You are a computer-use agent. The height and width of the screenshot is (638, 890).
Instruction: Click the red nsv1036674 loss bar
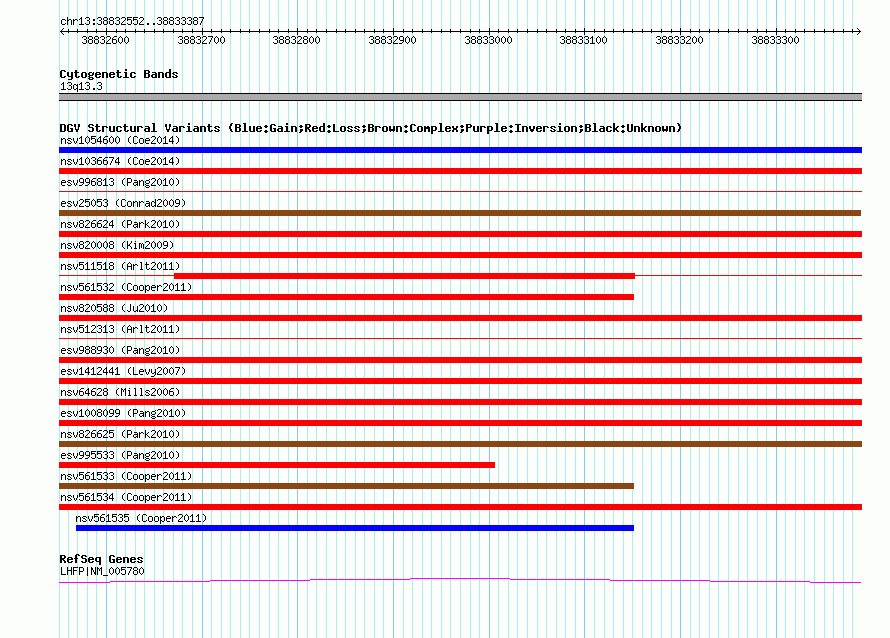click(460, 171)
